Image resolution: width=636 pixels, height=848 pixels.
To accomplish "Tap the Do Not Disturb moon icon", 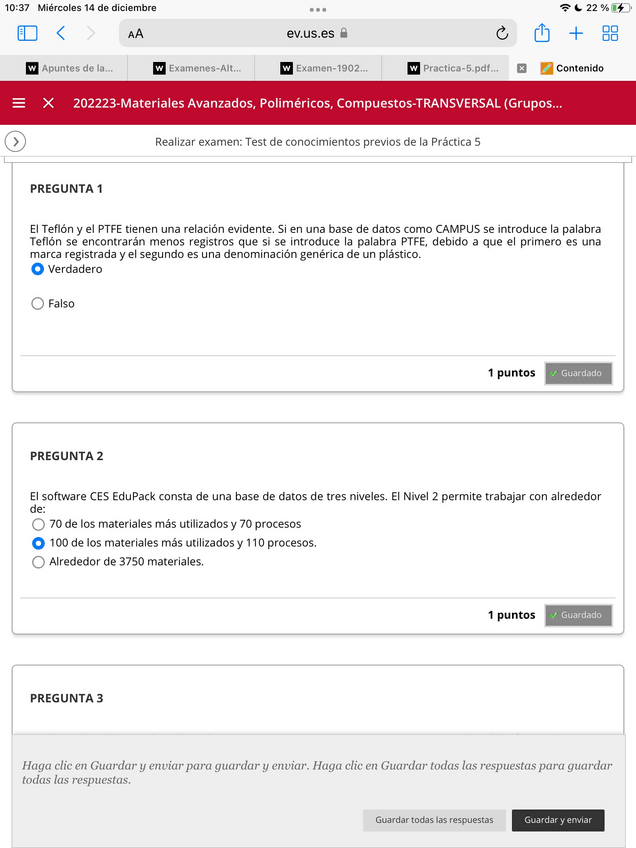I will (578, 8).
